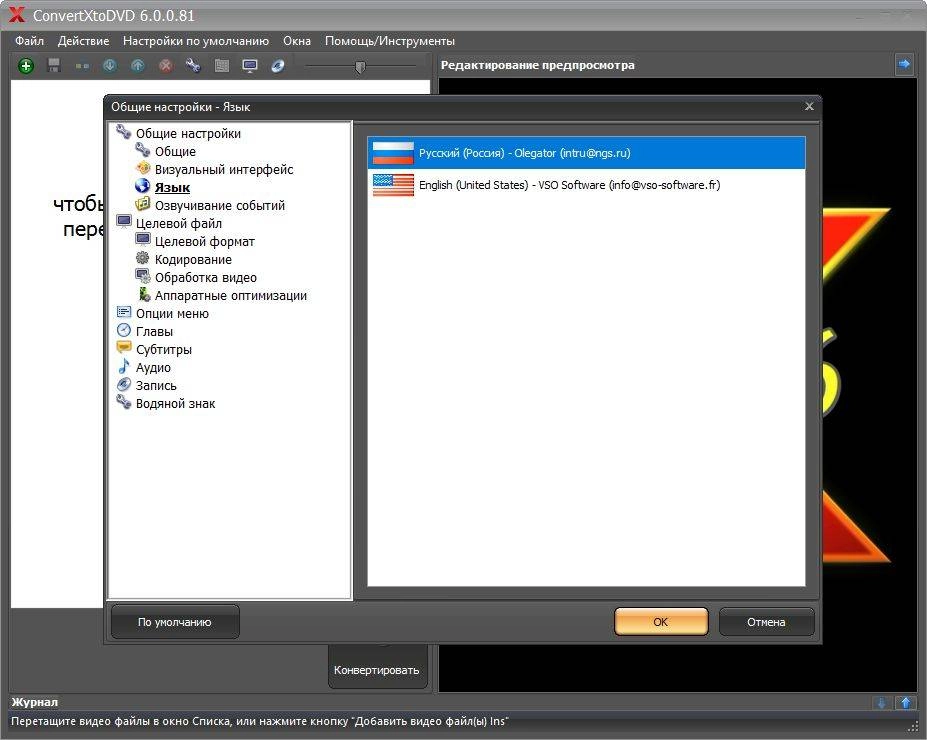Click the gear icon beside Кодирование
The image size is (927, 740).
(142, 258)
